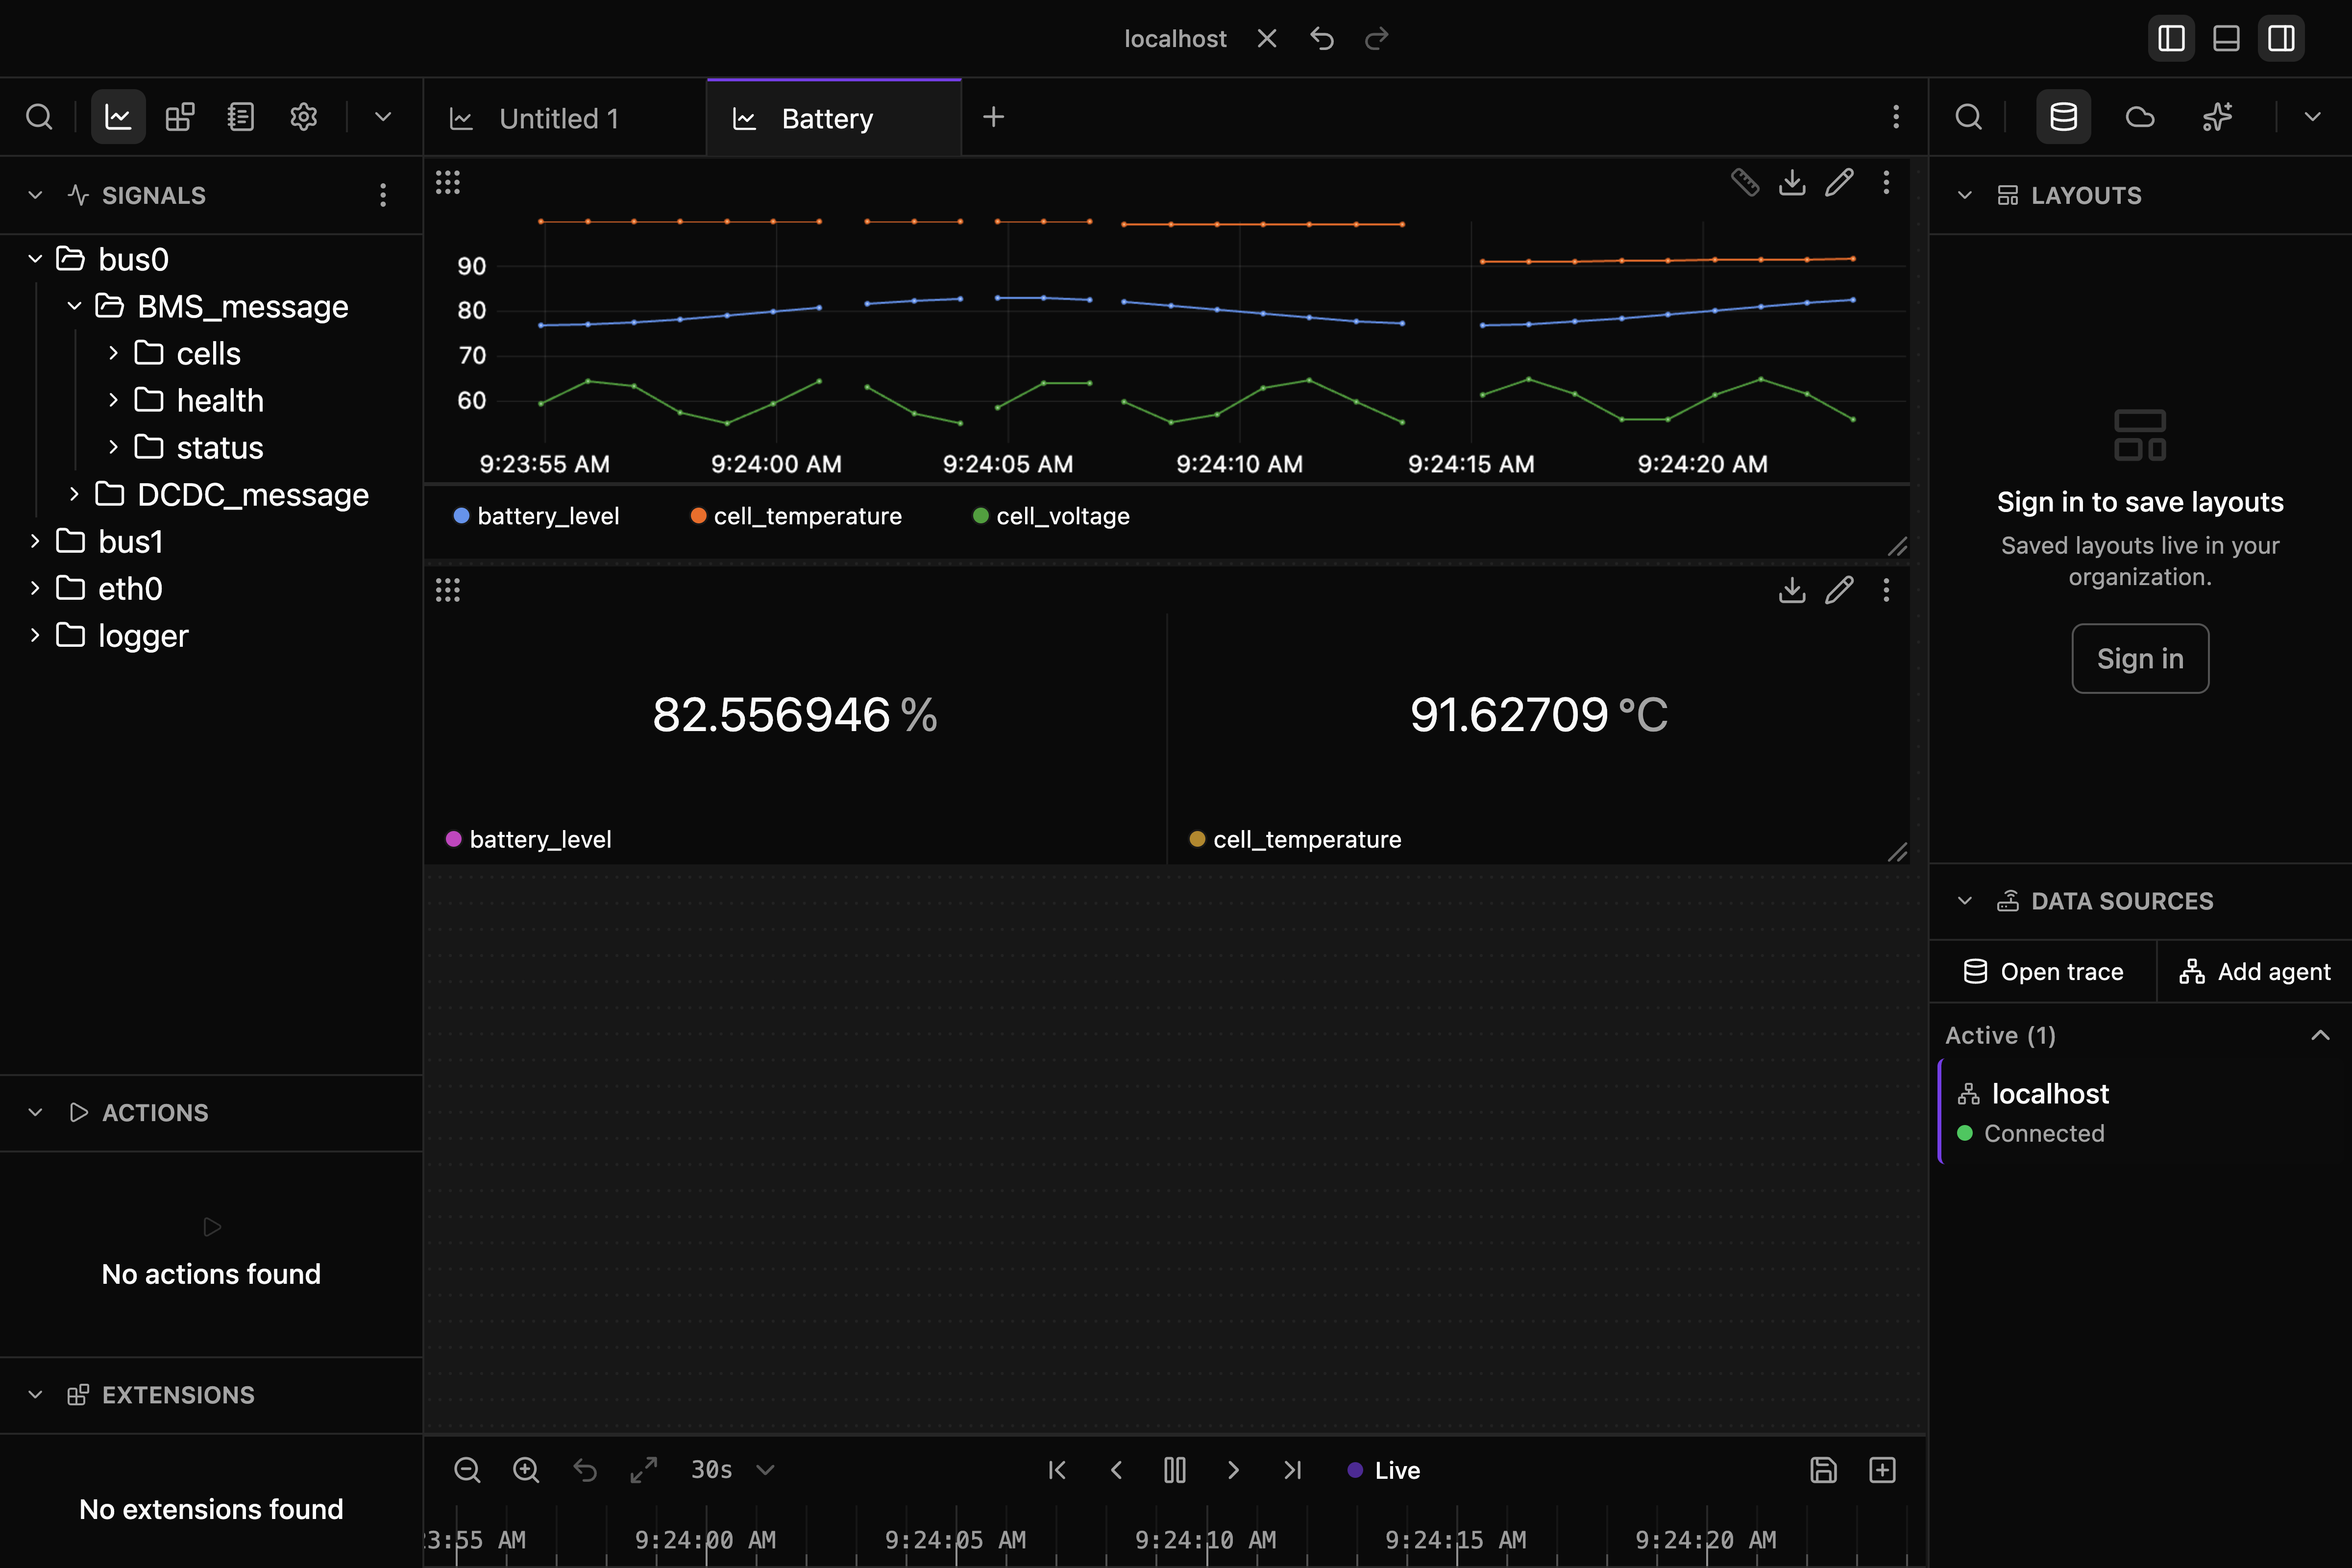The width and height of the screenshot is (2352, 1568).
Task: Add a new tab with plus icon
Action: [993, 117]
